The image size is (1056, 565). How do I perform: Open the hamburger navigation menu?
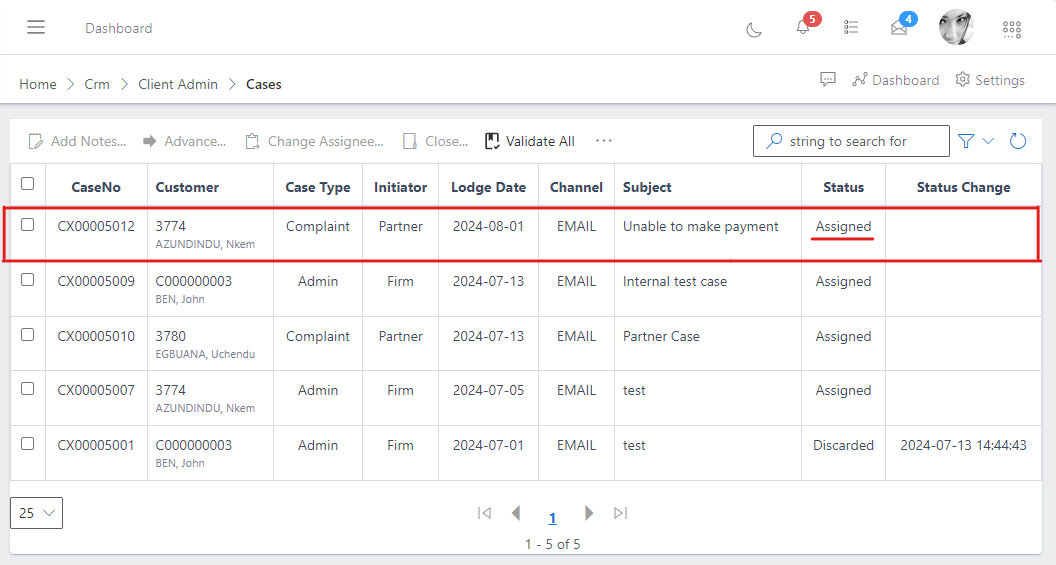click(36, 28)
